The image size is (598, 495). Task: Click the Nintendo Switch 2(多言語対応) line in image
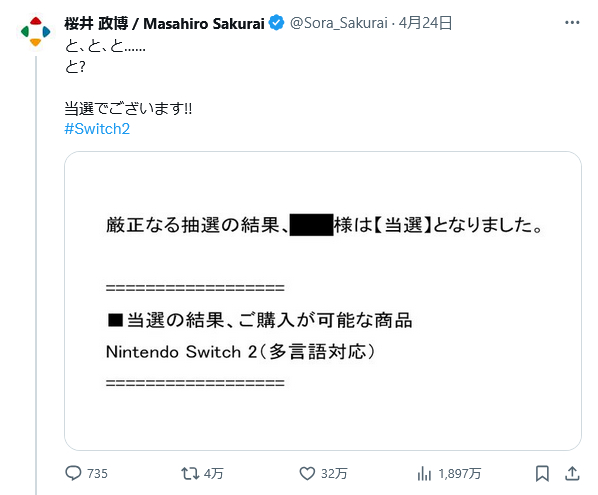[241, 352]
